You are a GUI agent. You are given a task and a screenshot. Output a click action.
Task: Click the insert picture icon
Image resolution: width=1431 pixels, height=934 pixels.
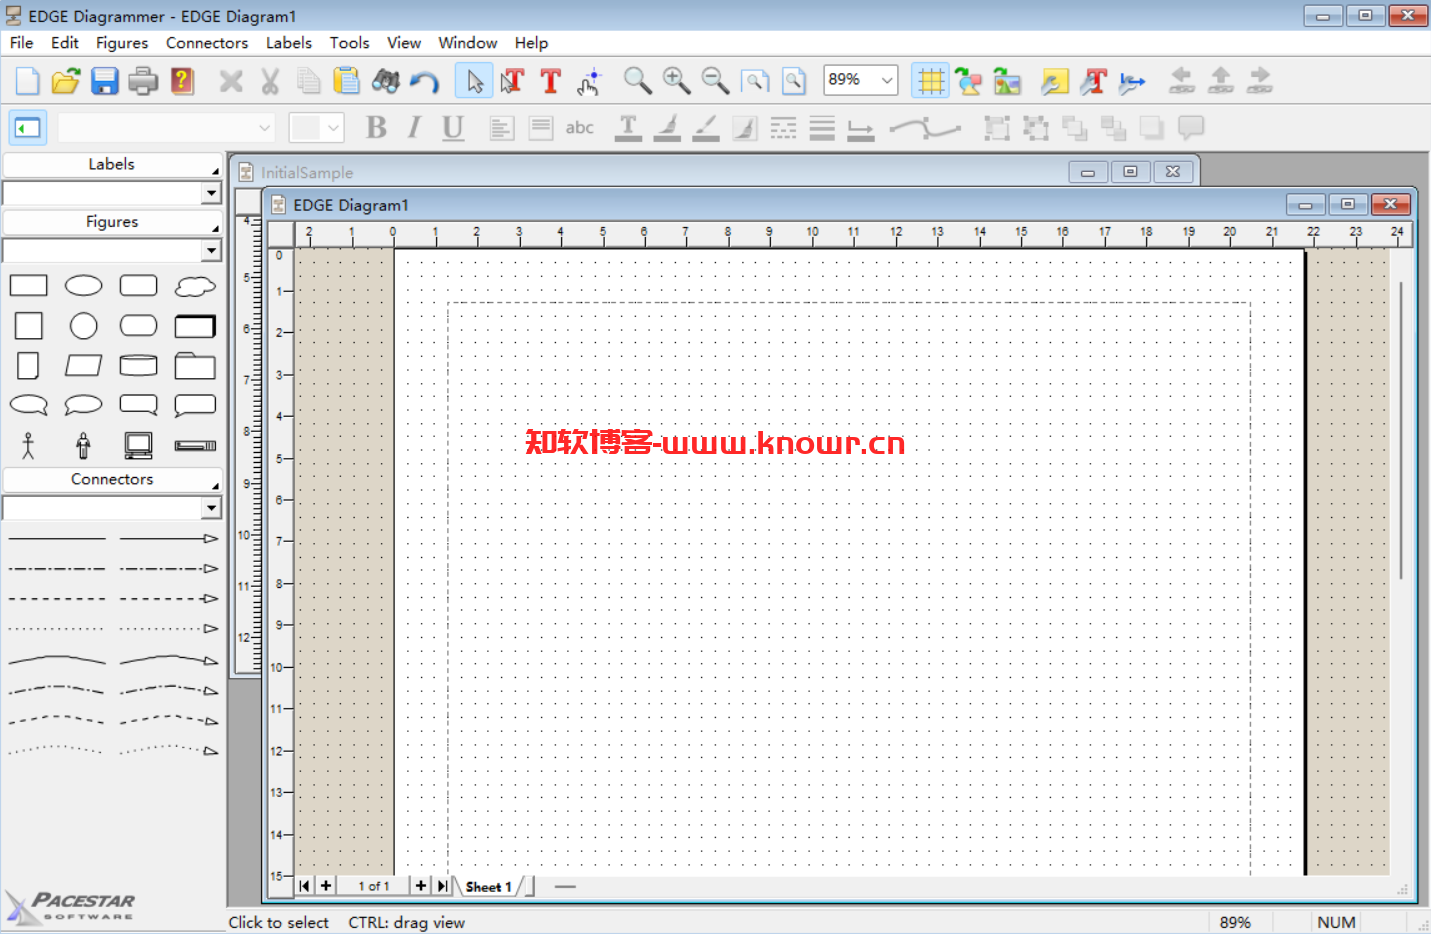click(1007, 81)
